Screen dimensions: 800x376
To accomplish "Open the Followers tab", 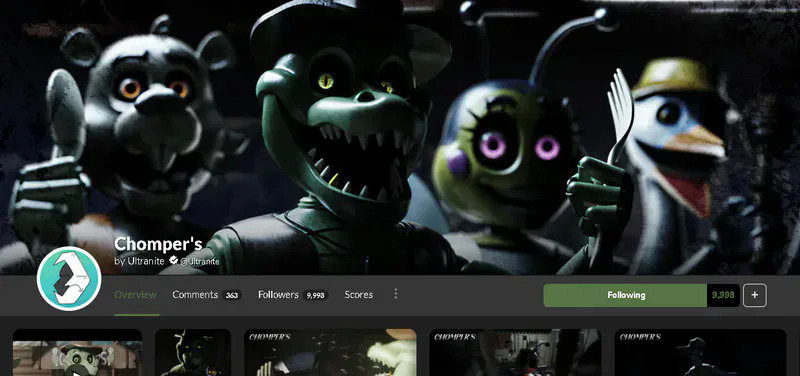I will pos(278,294).
